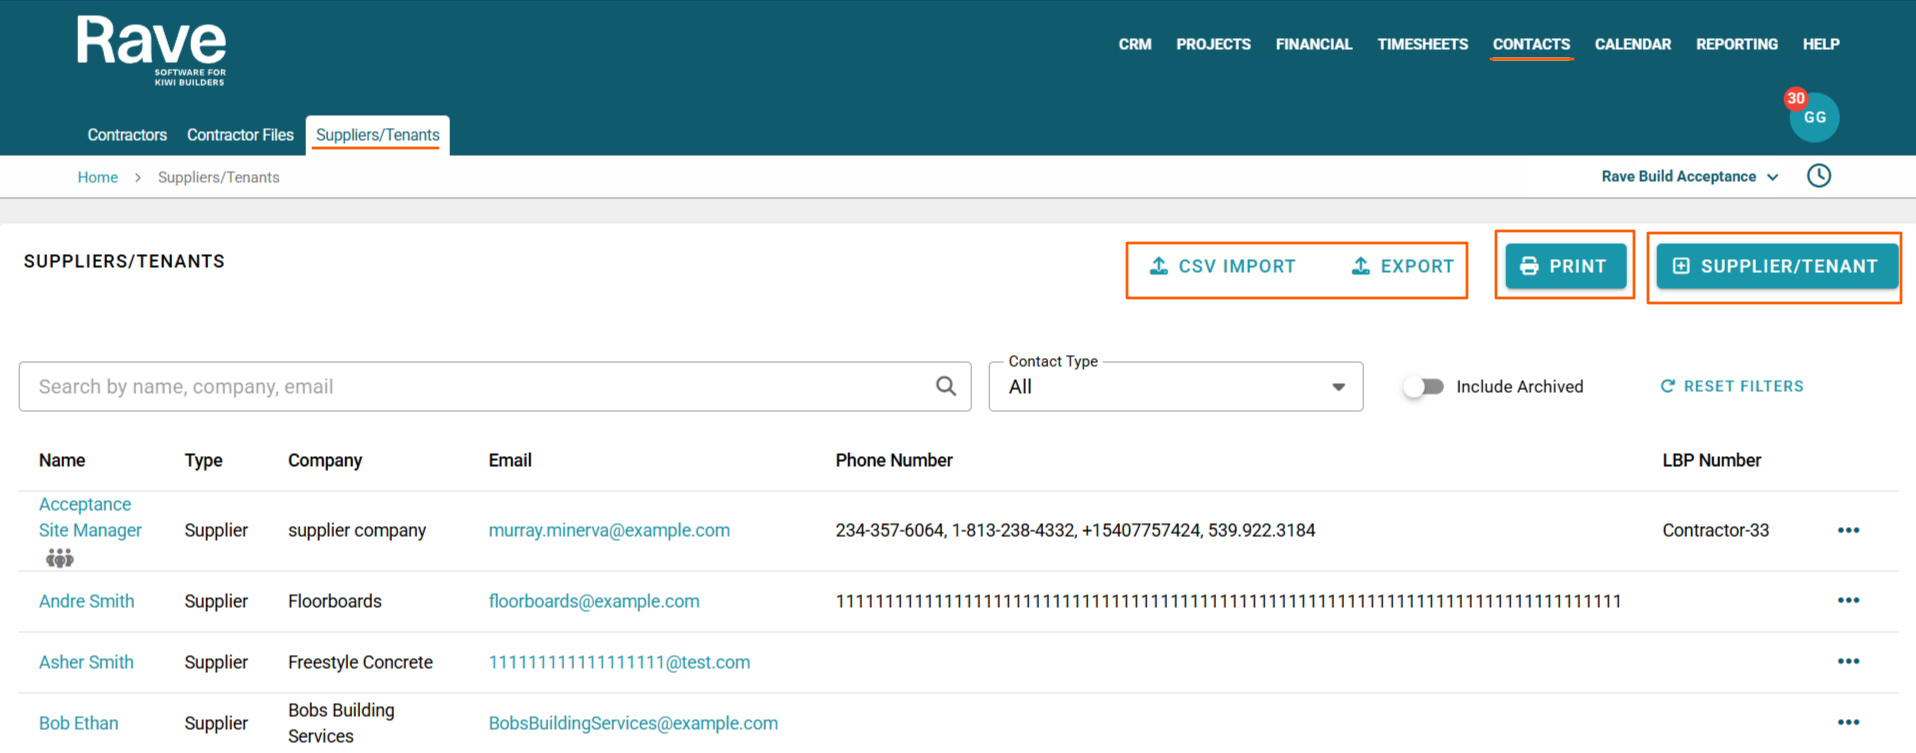Click the Freestyle Concrete company cell
Image resolution: width=1916 pixels, height=753 pixels.
click(x=360, y=662)
